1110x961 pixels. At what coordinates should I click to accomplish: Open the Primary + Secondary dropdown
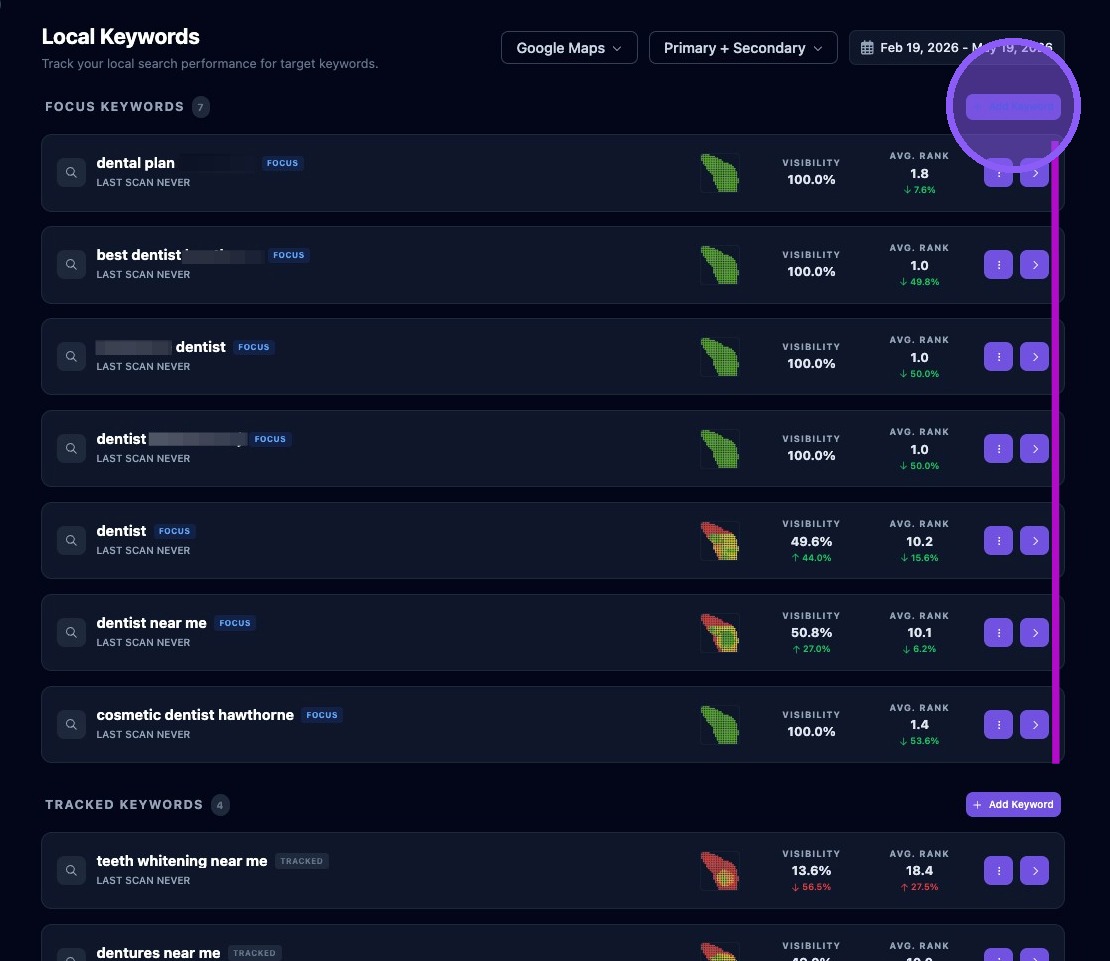pos(743,47)
